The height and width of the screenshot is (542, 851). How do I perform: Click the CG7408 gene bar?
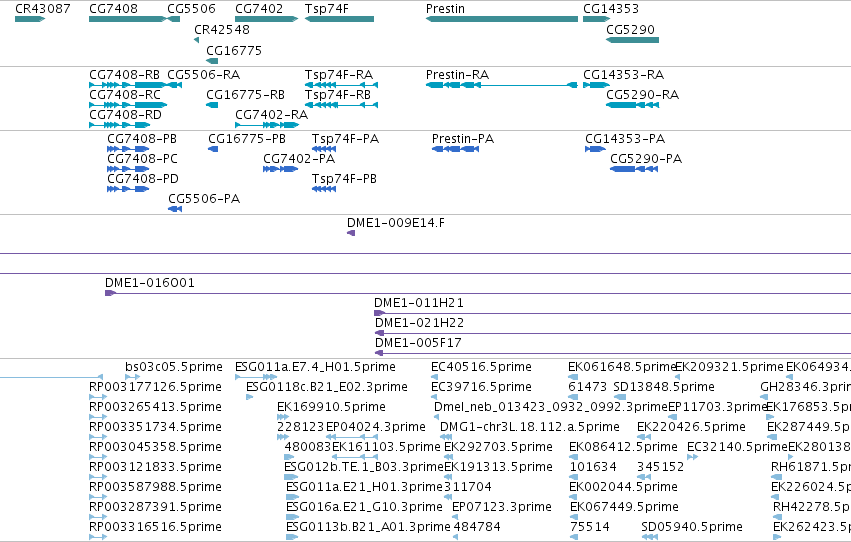pyautogui.click(x=128, y=19)
